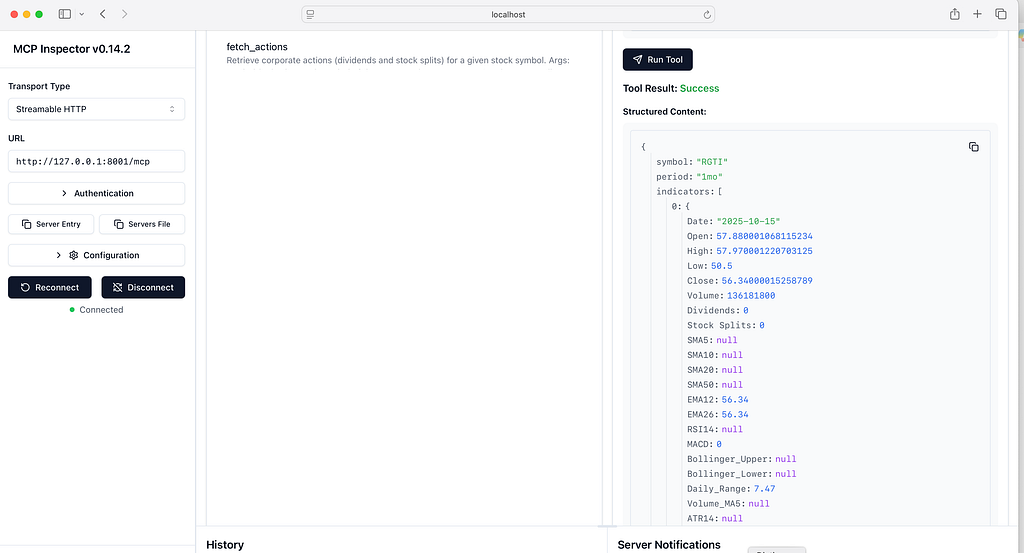Open Transport Type Streamable HTTP dropdown

pyautogui.click(x=97, y=109)
